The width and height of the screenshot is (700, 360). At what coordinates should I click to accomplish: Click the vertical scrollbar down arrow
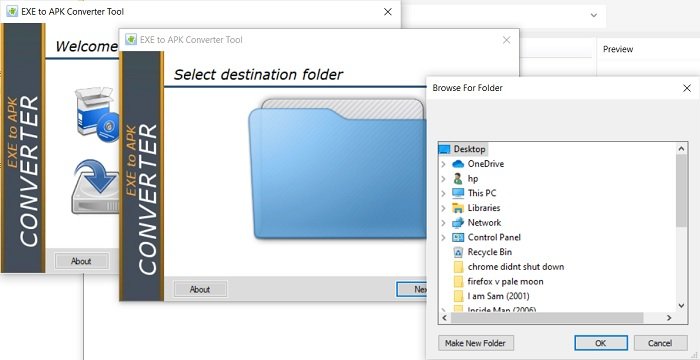tap(681, 306)
